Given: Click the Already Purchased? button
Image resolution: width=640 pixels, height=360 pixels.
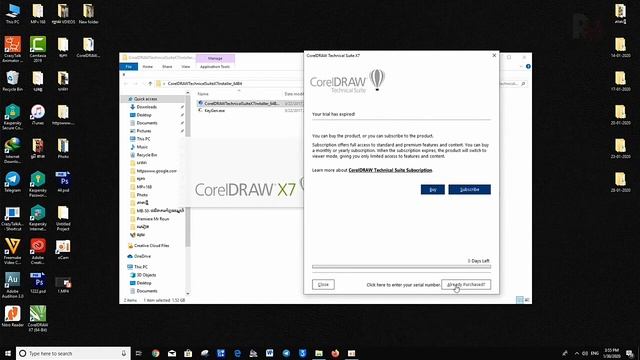Looking at the screenshot, I should pos(466,284).
